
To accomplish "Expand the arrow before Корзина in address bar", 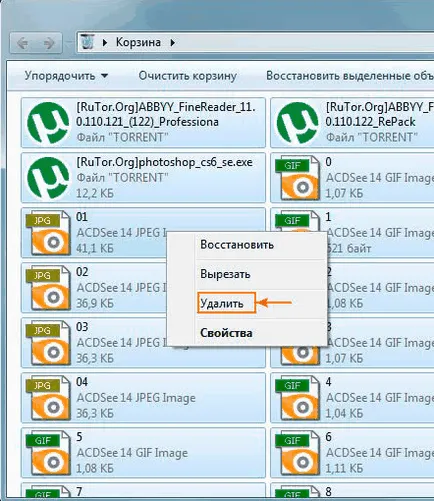I will (105, 43).
